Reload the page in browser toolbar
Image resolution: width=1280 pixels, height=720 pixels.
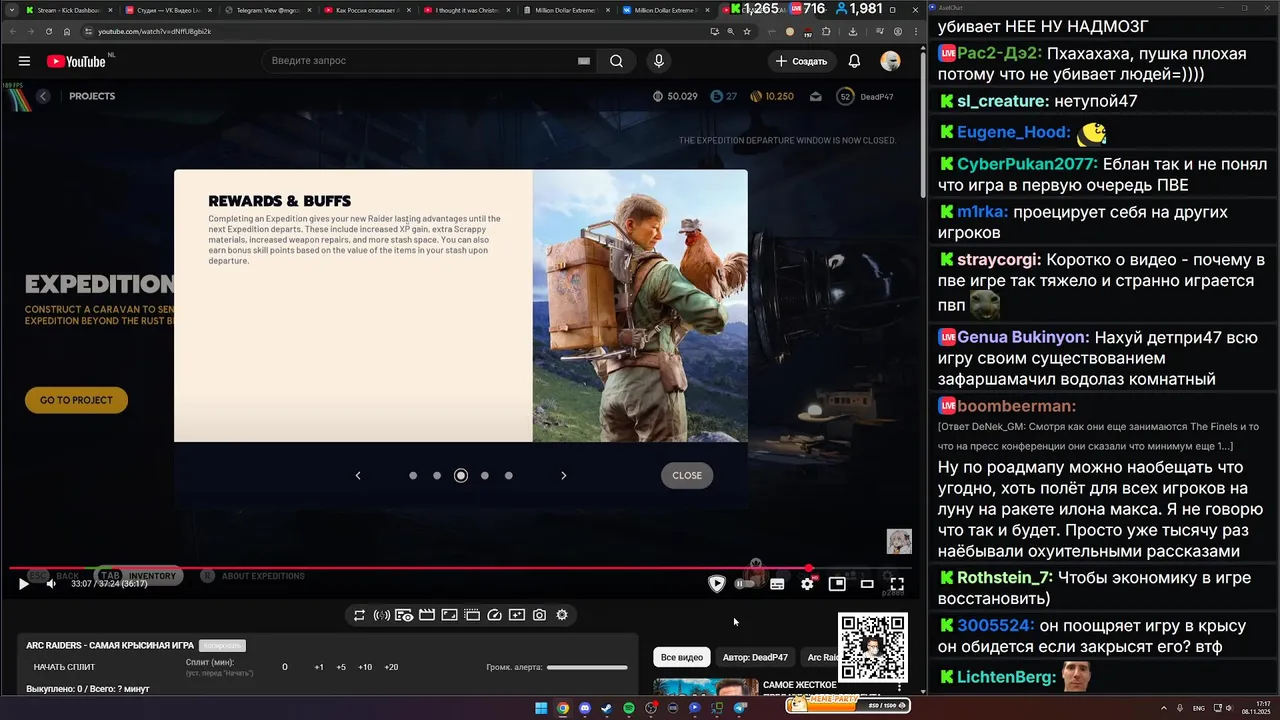pyautogui.click(x=48, y=31)
